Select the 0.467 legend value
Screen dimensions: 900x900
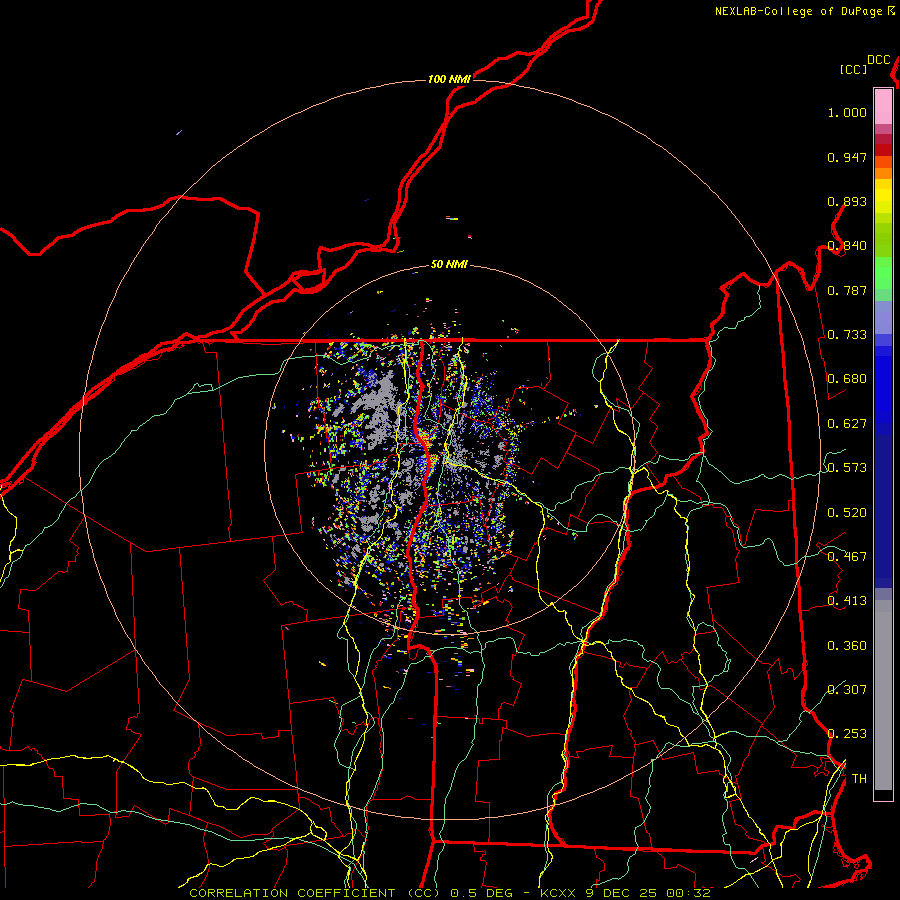coord(847,557)
